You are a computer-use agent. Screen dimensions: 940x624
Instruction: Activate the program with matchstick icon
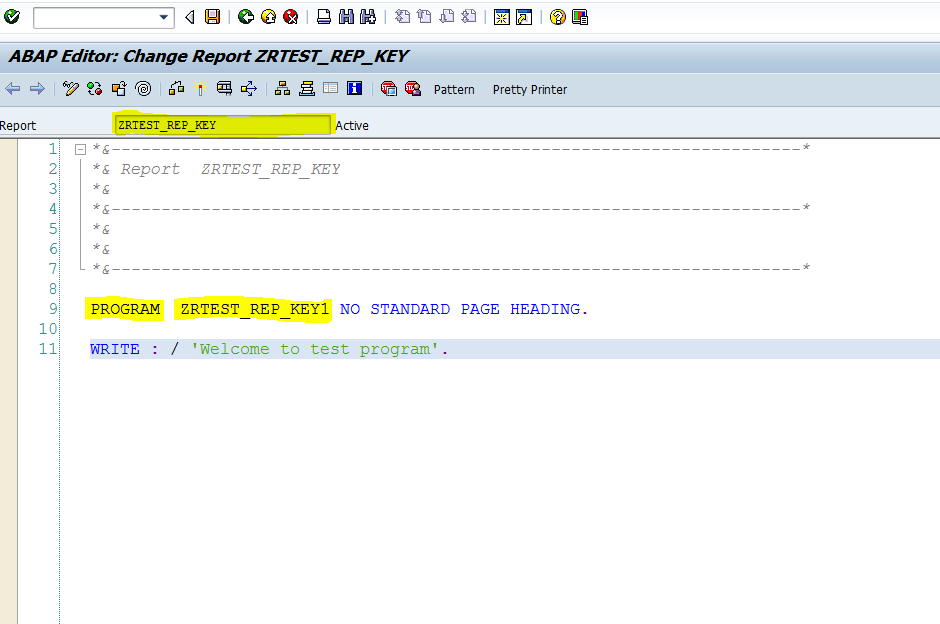200,89
